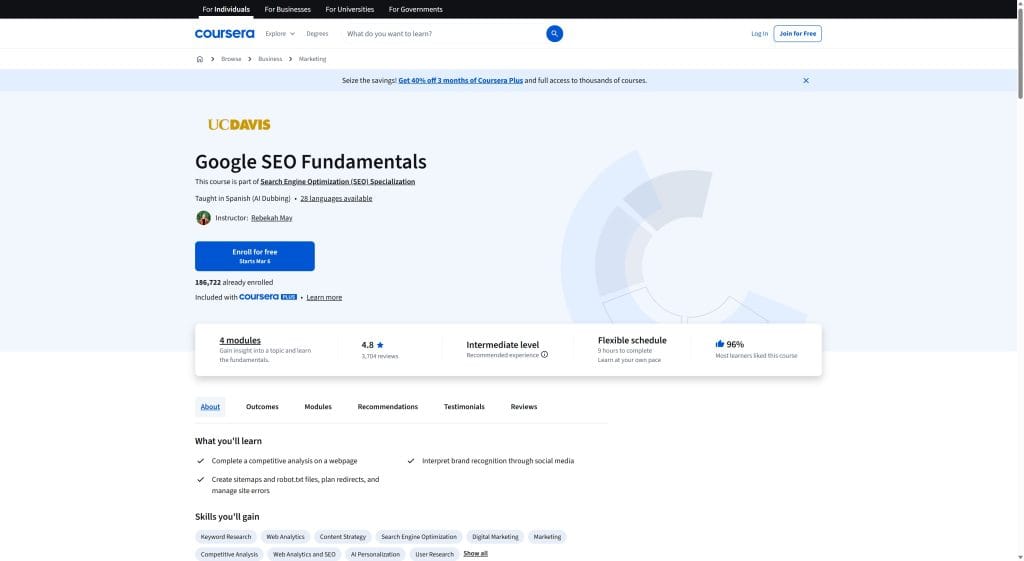Click the Web Analytics and SEO skill tag
This screenshot has height=561, width=1024.
[x=304, y=554]
